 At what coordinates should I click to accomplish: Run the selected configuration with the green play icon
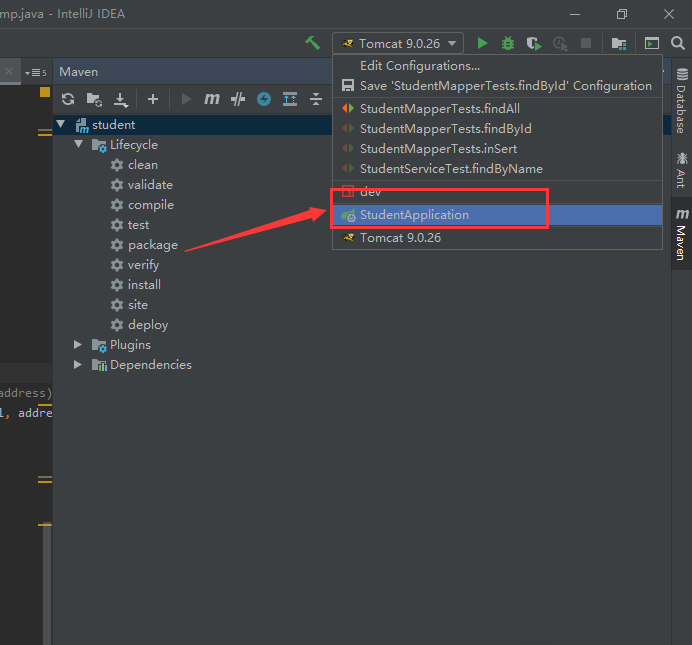[482, 43]
